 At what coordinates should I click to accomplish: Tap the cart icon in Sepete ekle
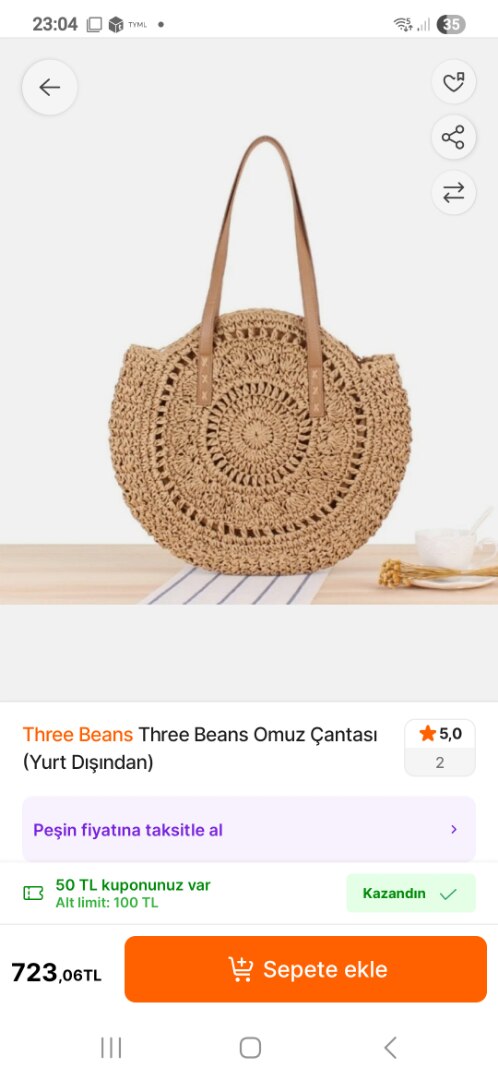(x=240, y=969)
